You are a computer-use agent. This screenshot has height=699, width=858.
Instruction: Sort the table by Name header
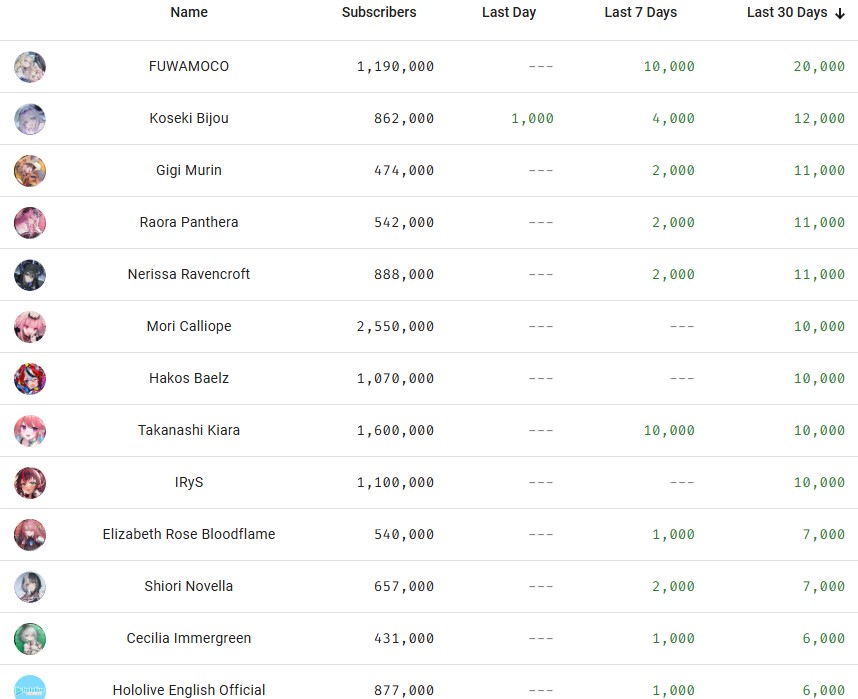189,13
